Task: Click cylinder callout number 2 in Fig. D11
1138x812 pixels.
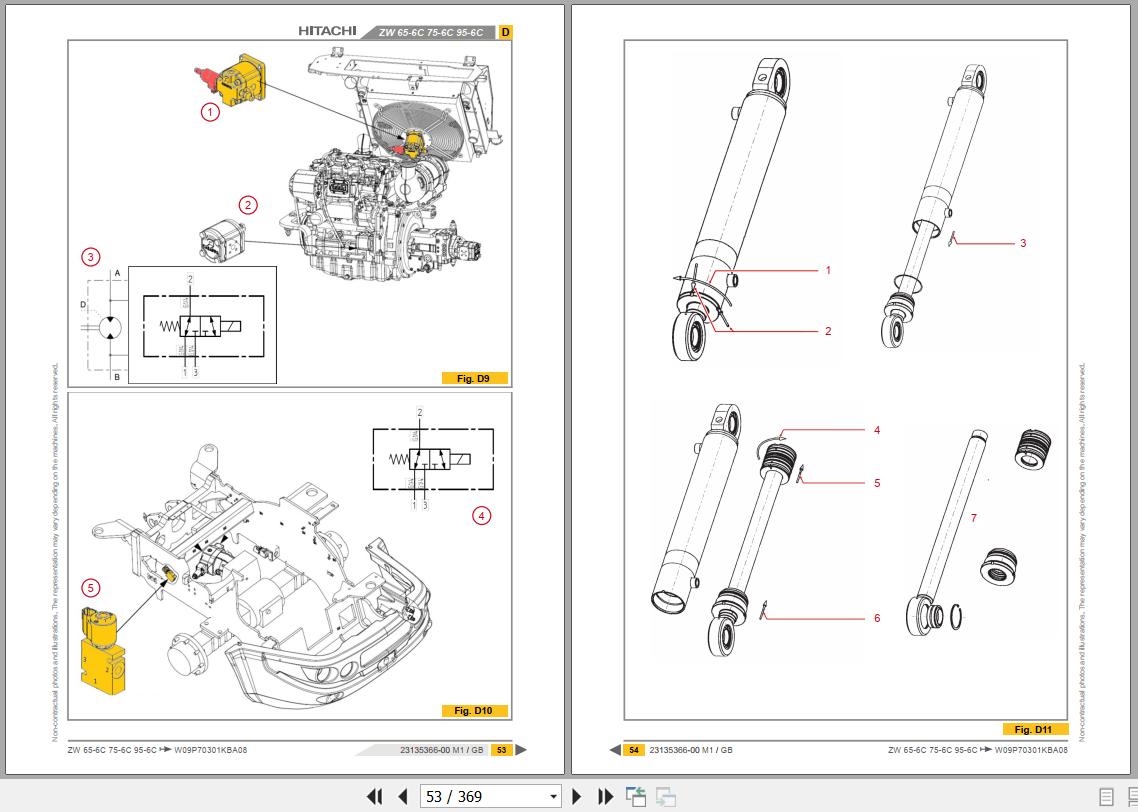Action: coord(828,331)
